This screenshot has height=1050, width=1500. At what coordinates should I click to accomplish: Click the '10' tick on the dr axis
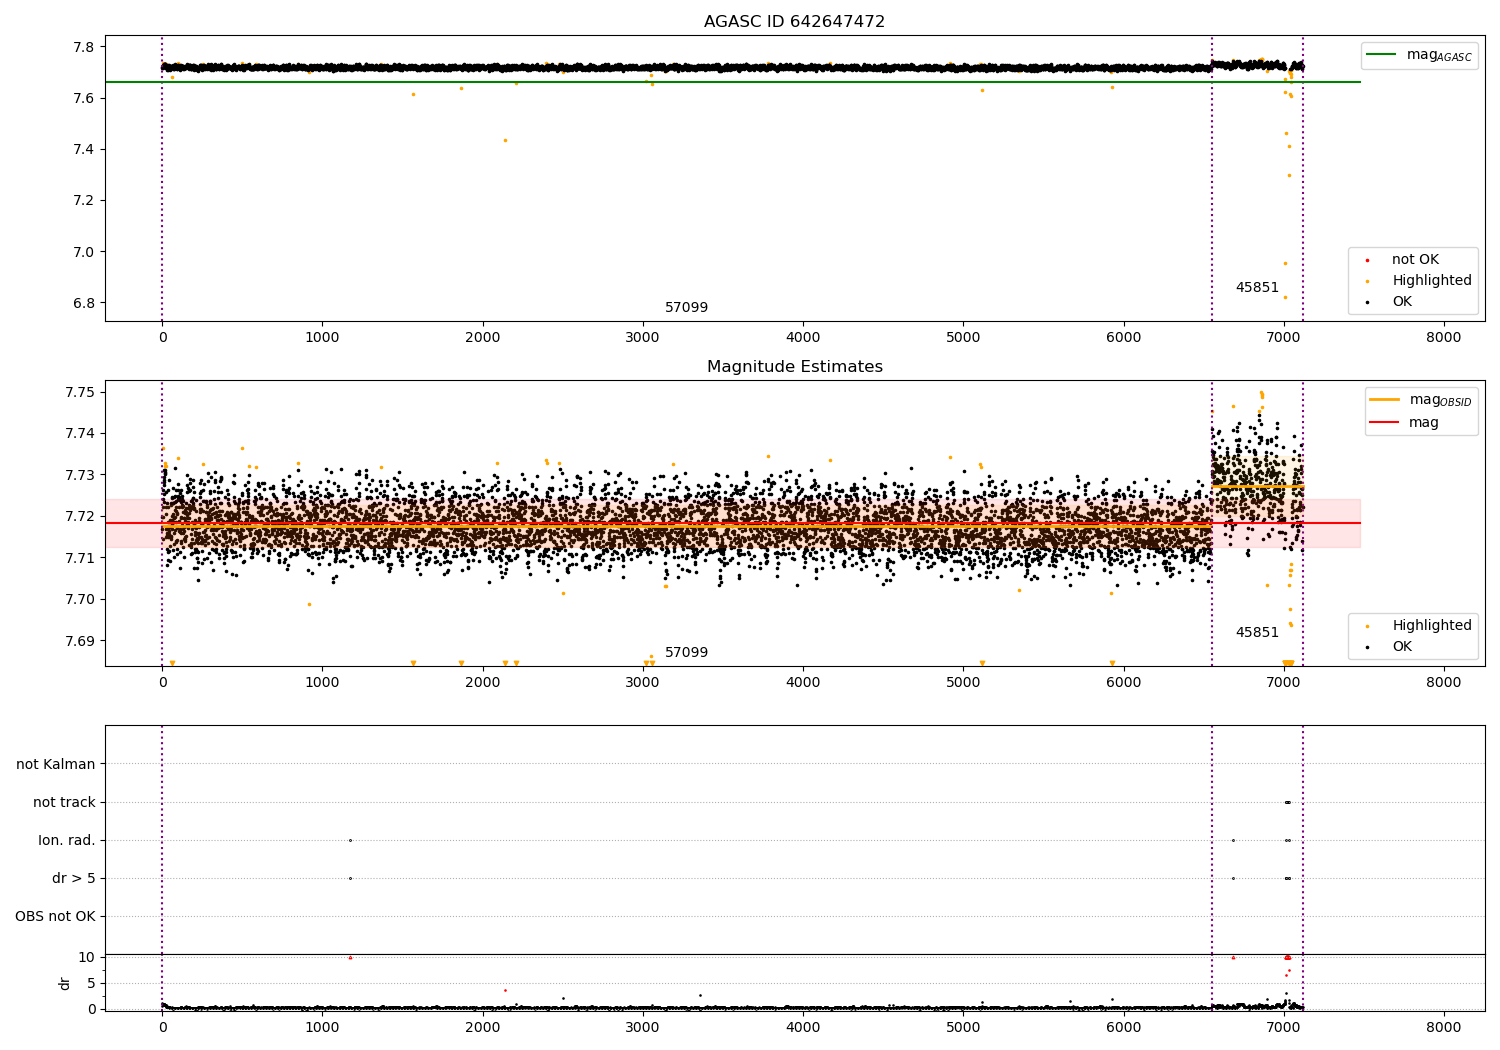87,957
